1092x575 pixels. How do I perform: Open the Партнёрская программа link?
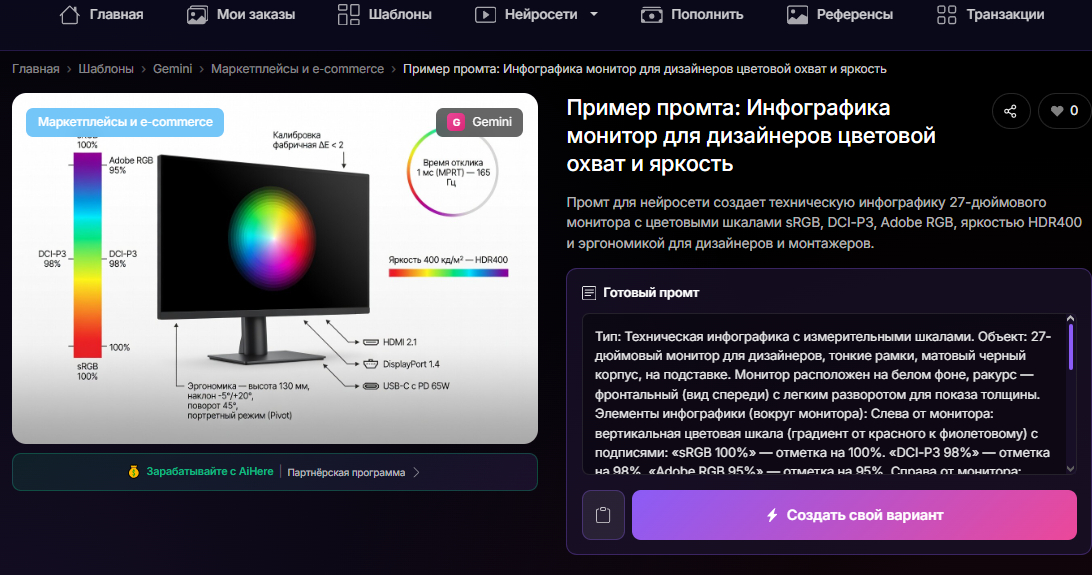[346, 473]
